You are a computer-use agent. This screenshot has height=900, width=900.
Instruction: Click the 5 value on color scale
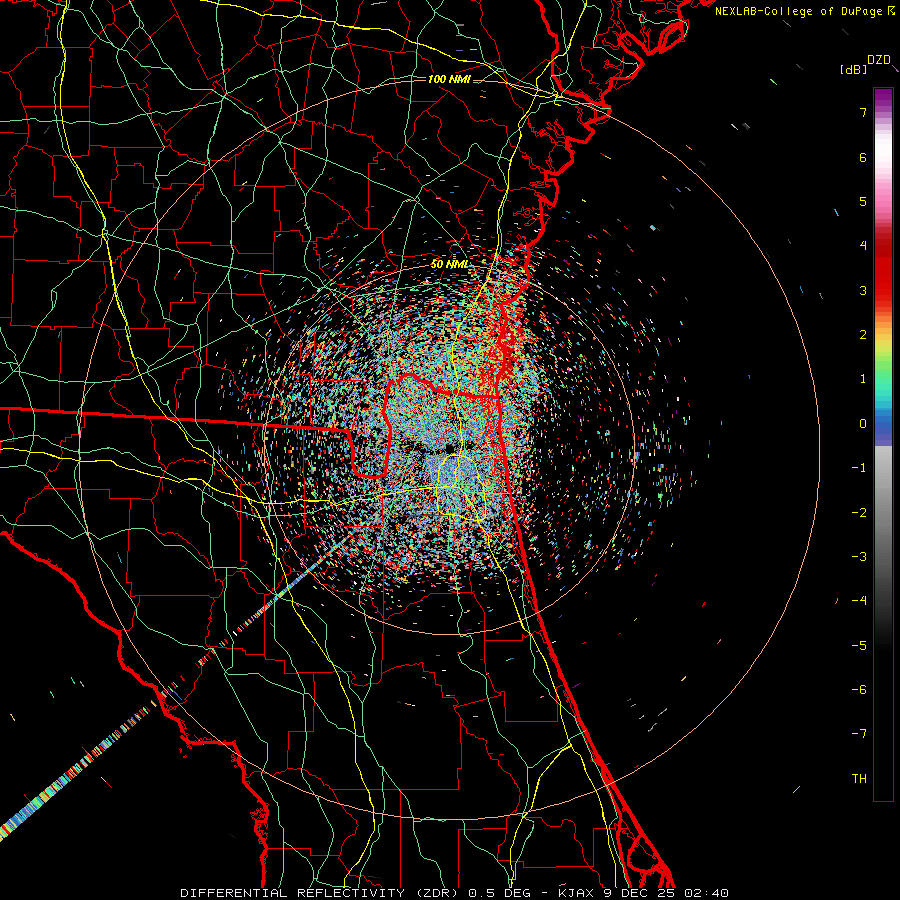pyautogui.click(x=863, y=201)
